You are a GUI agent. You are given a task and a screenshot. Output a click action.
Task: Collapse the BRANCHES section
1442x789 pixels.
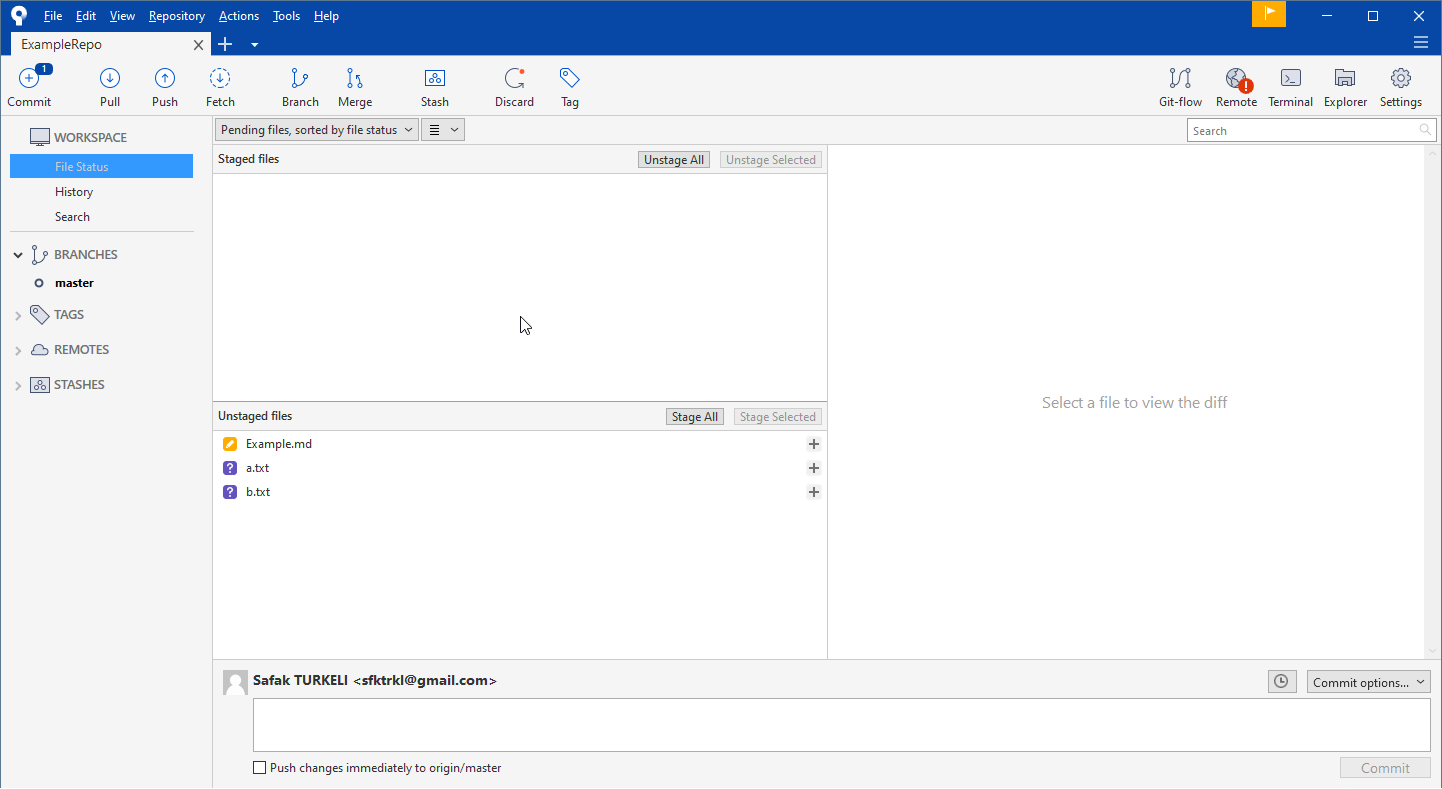click(18, 256)
